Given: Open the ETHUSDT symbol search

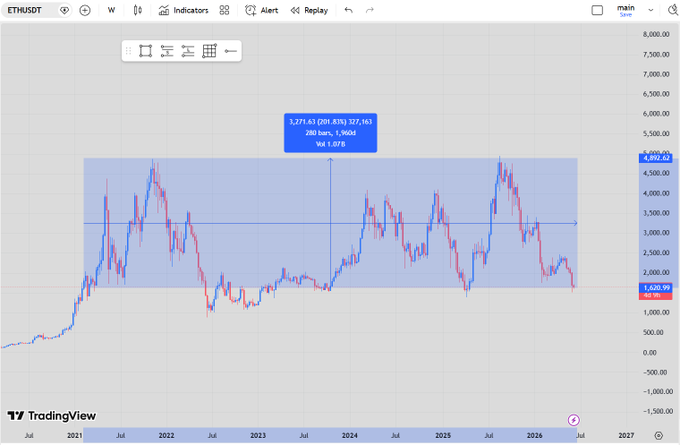Looking at the screenshot, I should coord(25,10).
